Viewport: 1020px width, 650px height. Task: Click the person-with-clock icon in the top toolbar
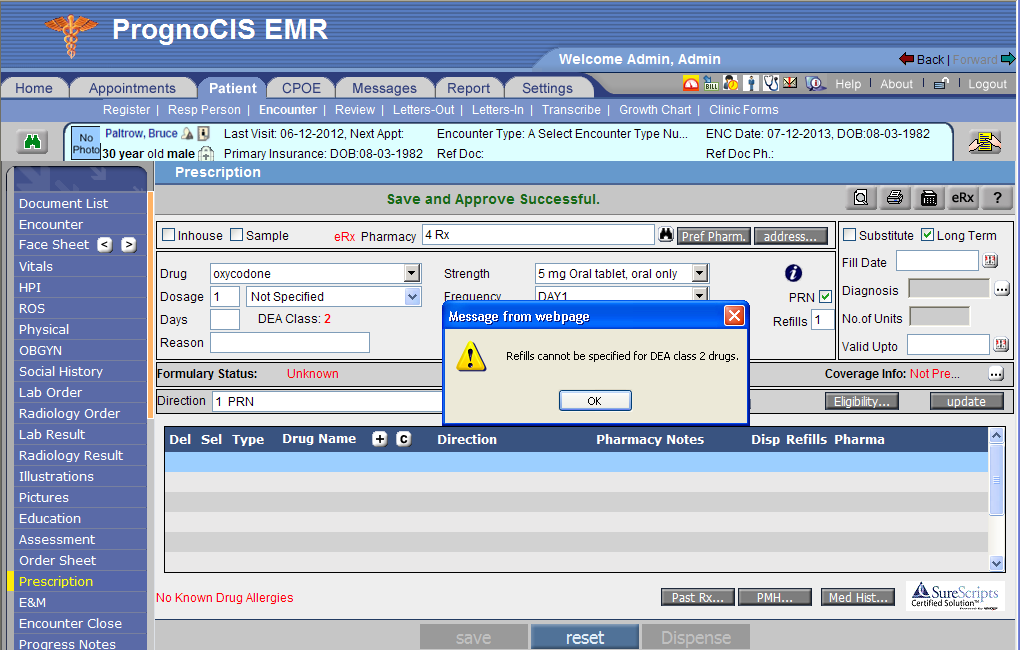(x=731, y=83)
